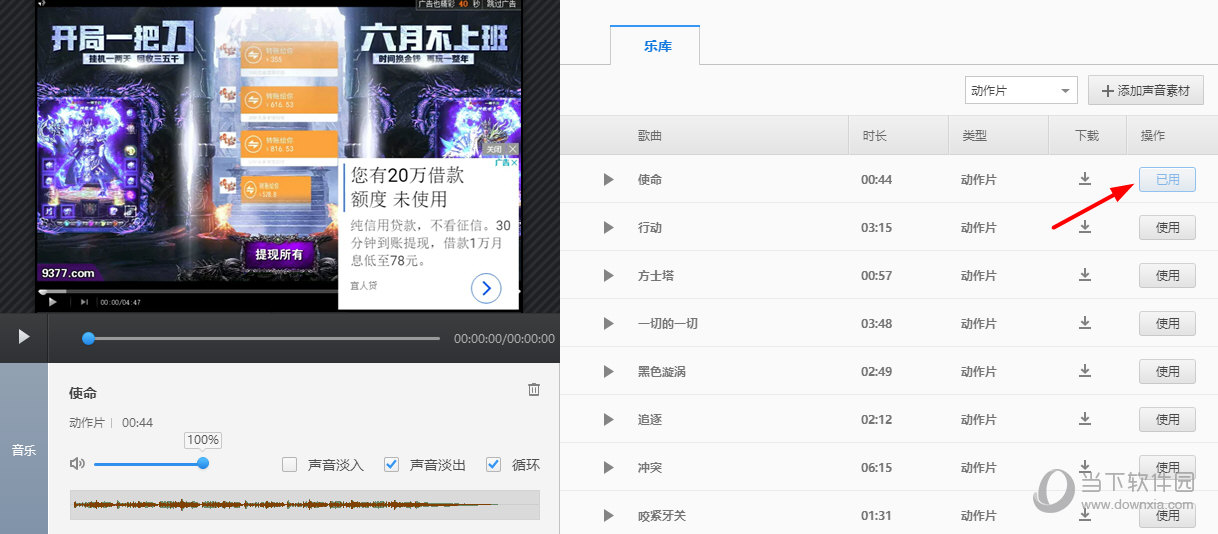Delete the 使命 music clip

534,390
